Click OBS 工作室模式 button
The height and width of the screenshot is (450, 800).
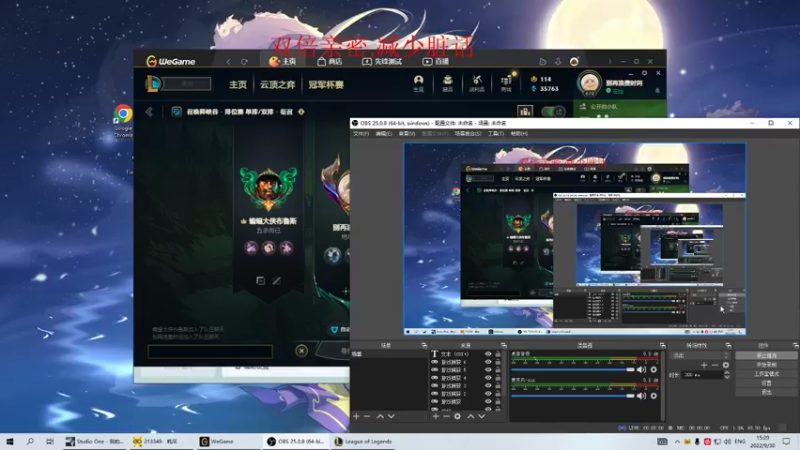(766, 374)
